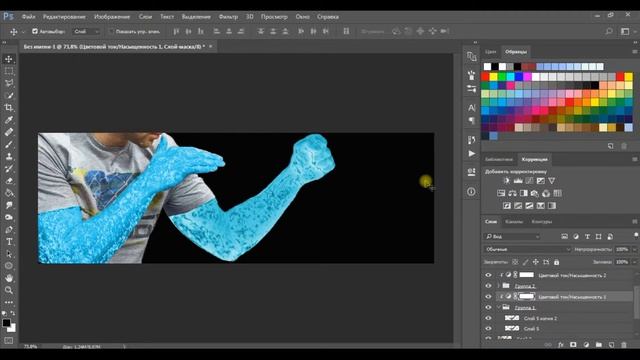Open the Swatches panel flyout menu
This screenshot has width=640, height=360.
pos(635,52)
